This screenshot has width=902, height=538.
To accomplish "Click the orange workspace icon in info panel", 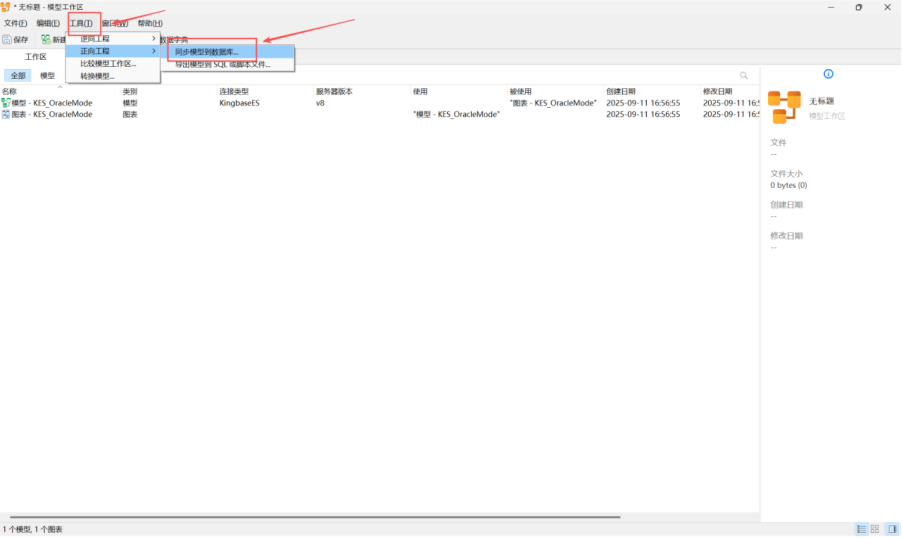I will click(x=784, y=107).
